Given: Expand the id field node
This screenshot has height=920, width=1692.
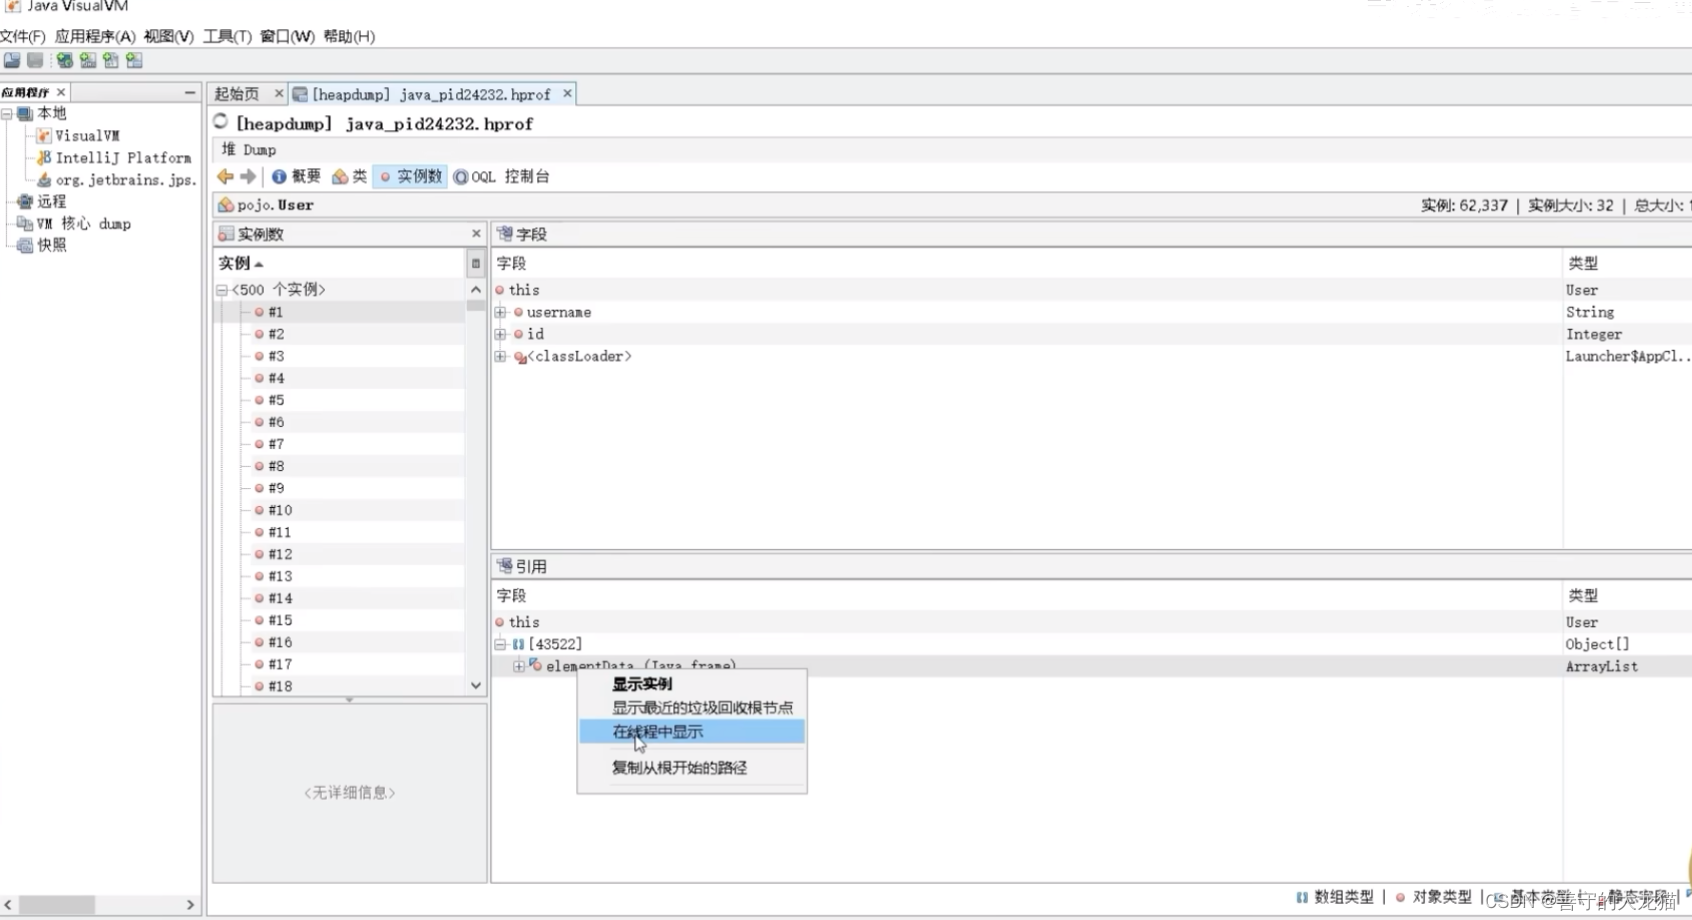Looking at the screenshot, I should pos(501,334).
